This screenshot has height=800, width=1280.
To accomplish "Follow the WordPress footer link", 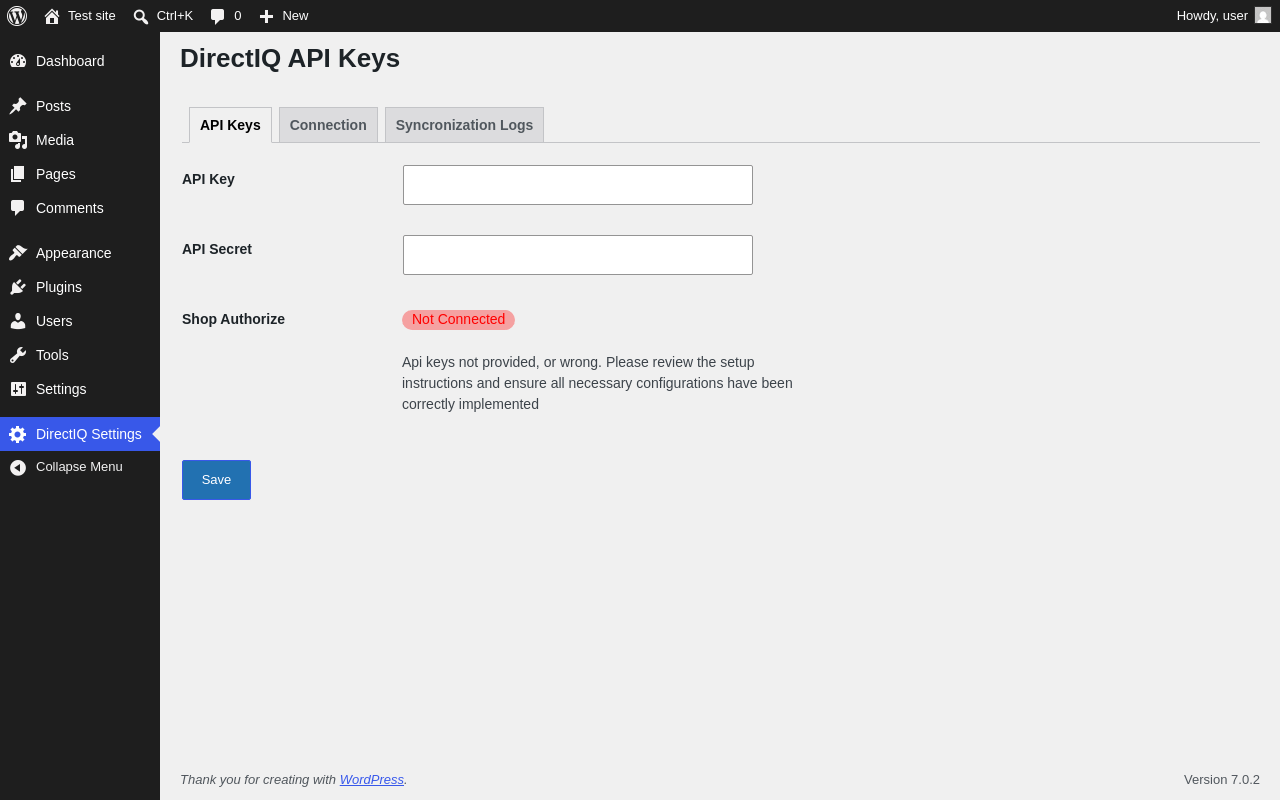I will point(372,780).
